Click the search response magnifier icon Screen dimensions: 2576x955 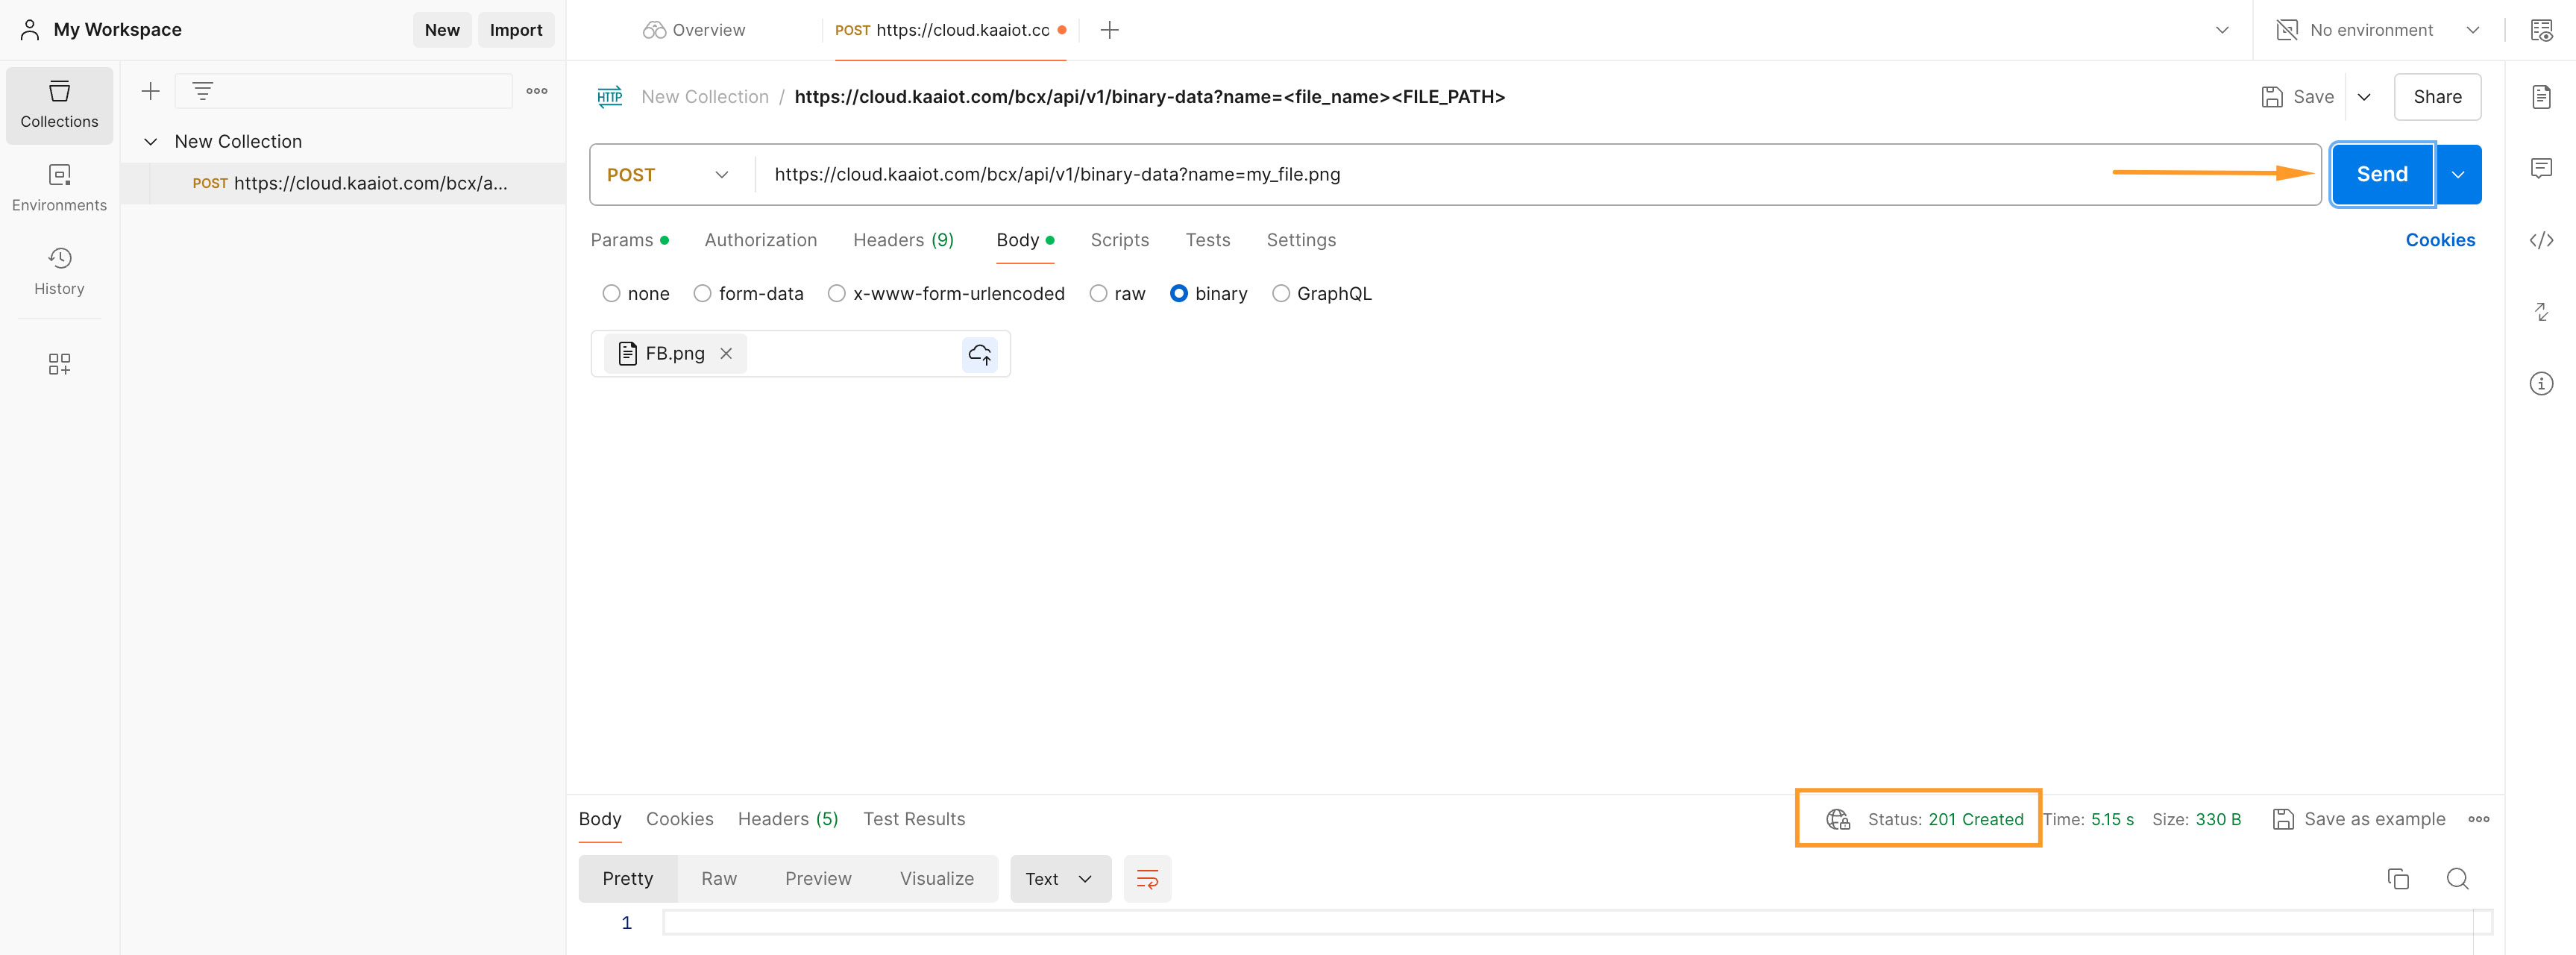(2457, 879)
